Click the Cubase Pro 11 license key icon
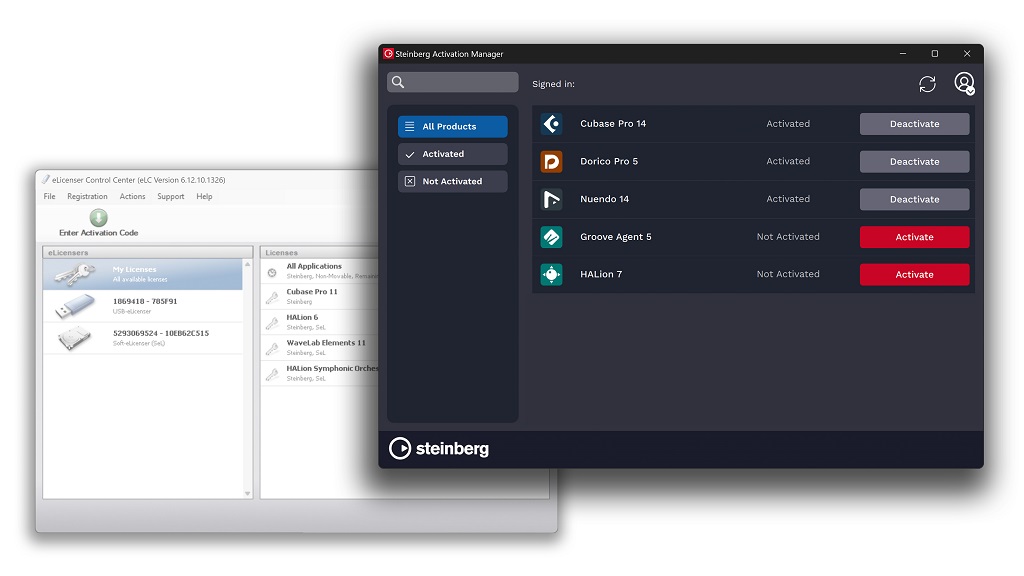 [x=272, y=298]
